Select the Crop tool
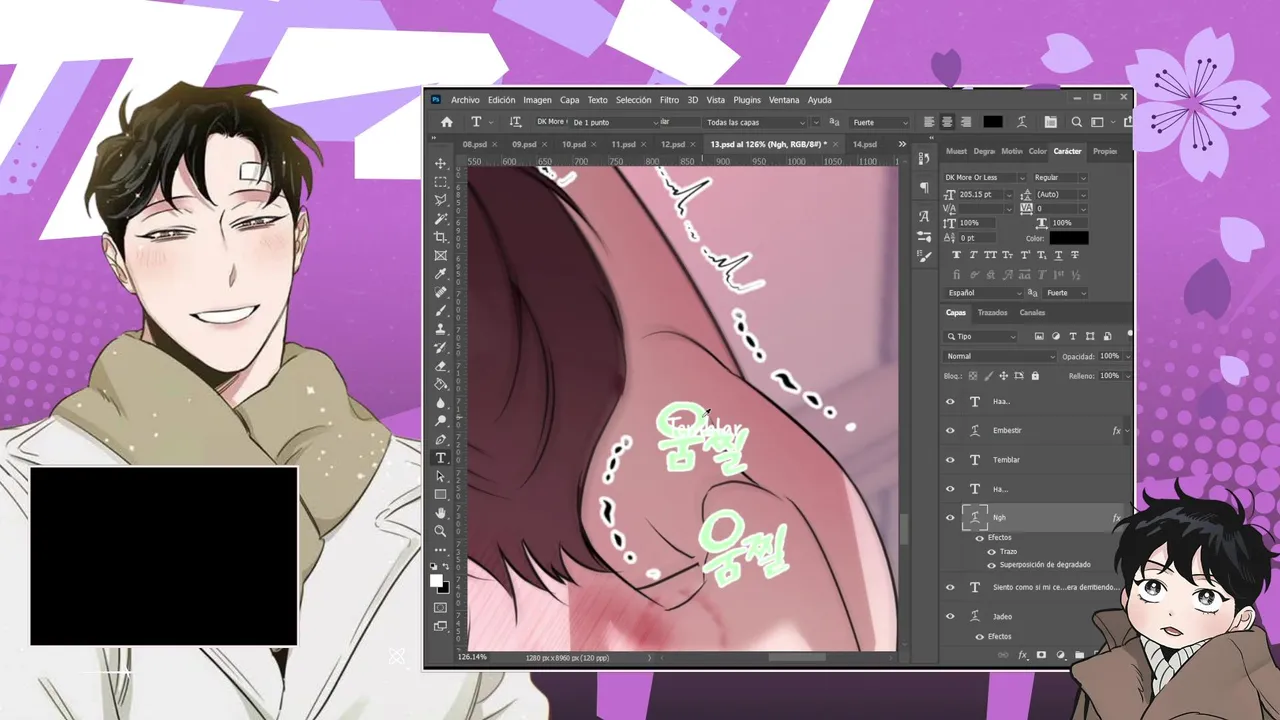 tap(440, 237)
